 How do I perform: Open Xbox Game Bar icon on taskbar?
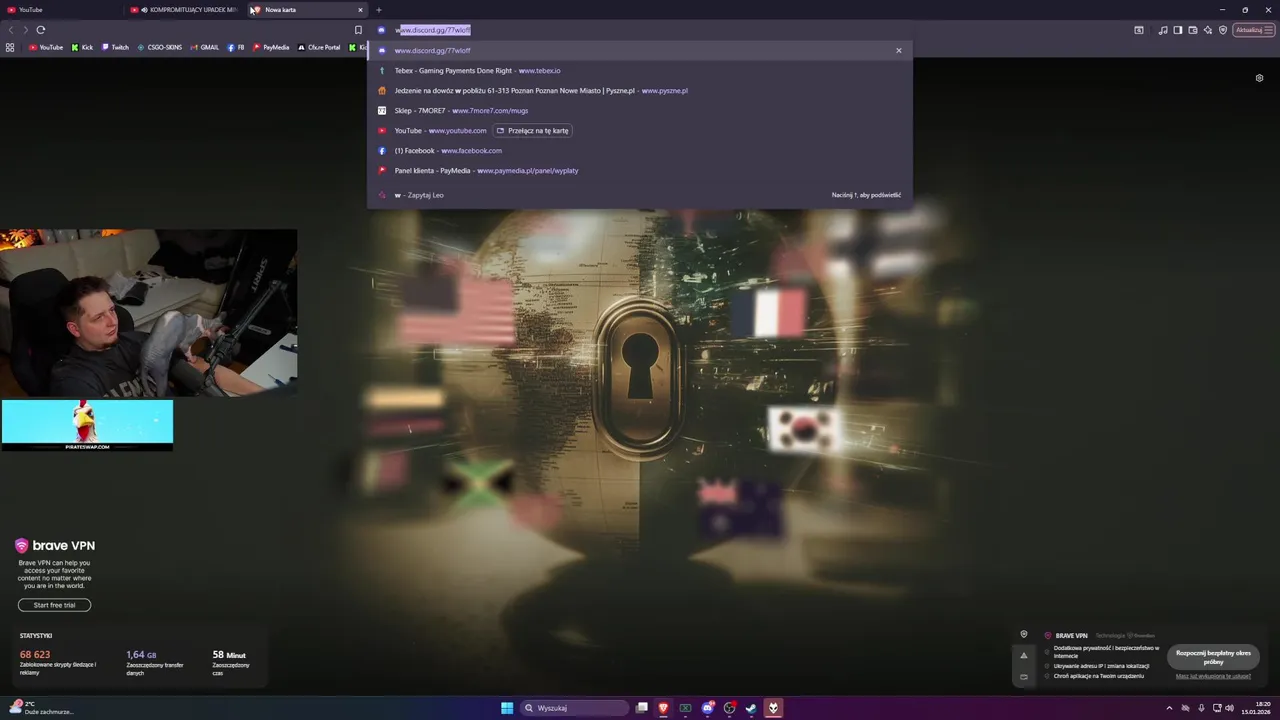pos(685,708)
